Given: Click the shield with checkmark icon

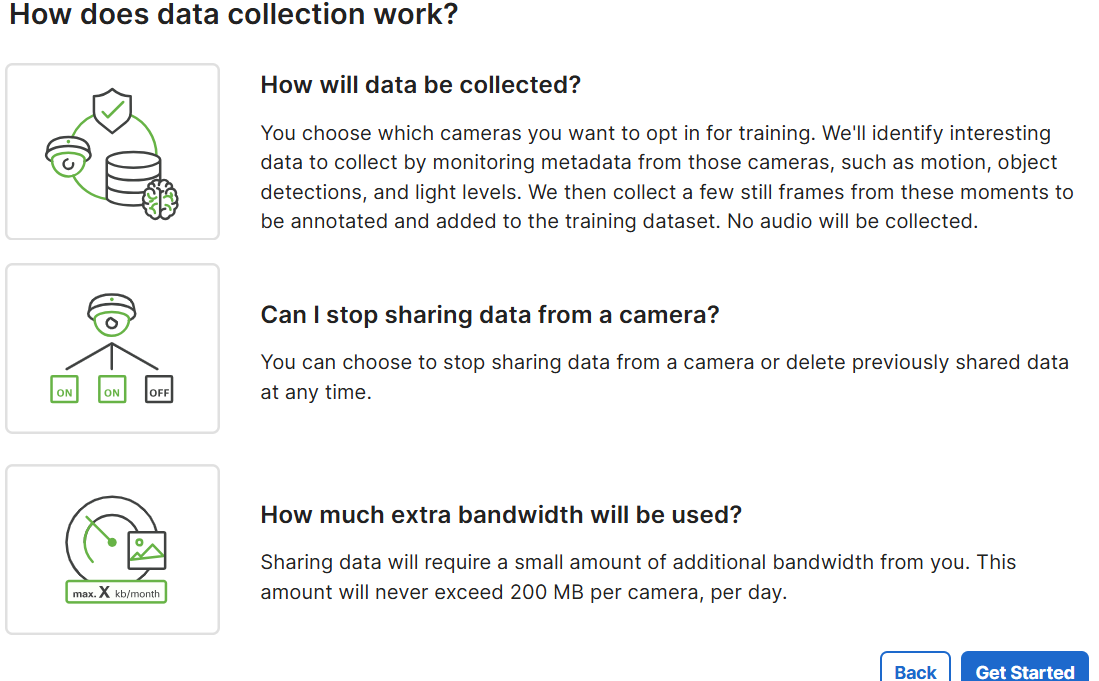Looking at the screenshot, I should tap(112, 111).
